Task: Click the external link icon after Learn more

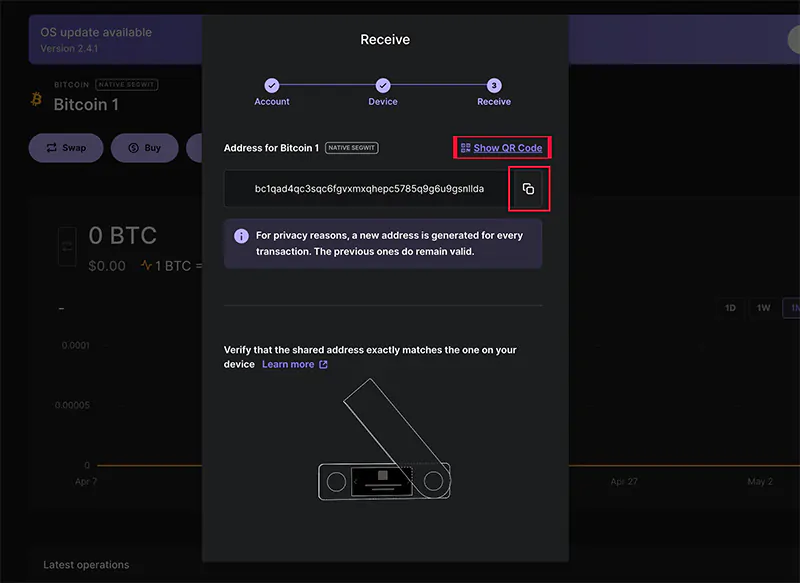Action: [323, 365]
